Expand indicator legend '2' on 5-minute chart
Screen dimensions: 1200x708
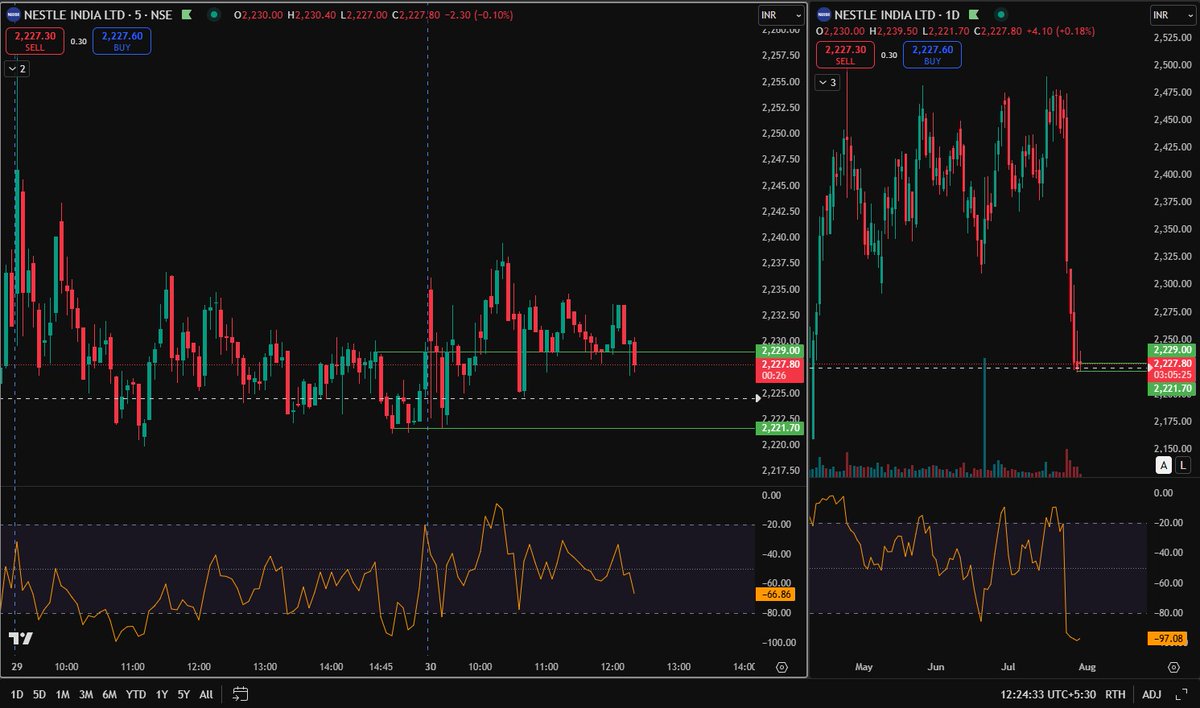click(x=16, y=69)
